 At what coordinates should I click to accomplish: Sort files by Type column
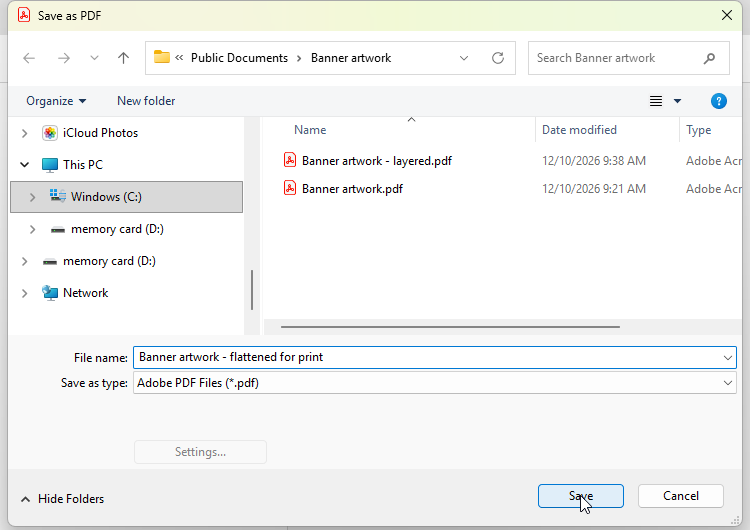(x=698, y=130)
